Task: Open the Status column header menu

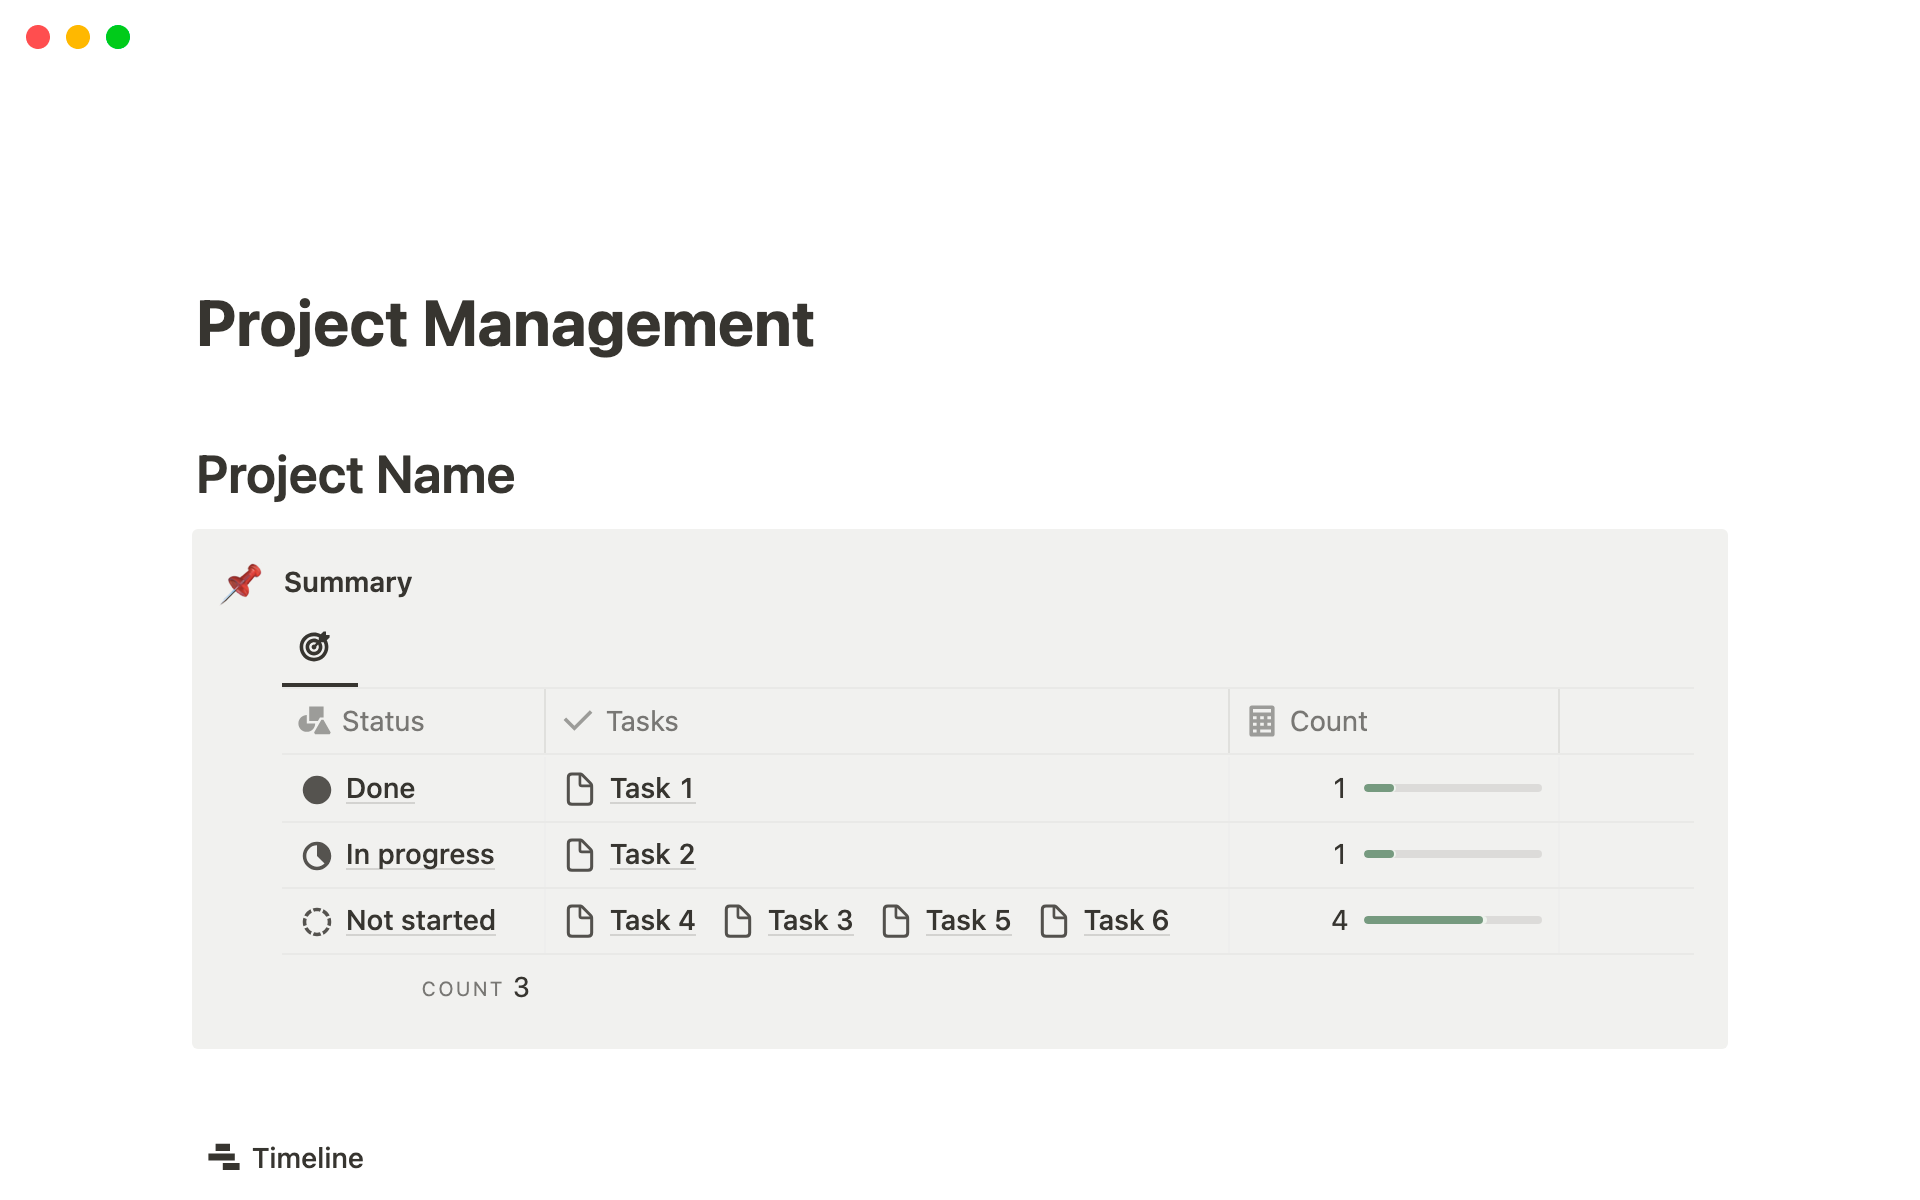Action: (x=383, y=720)
